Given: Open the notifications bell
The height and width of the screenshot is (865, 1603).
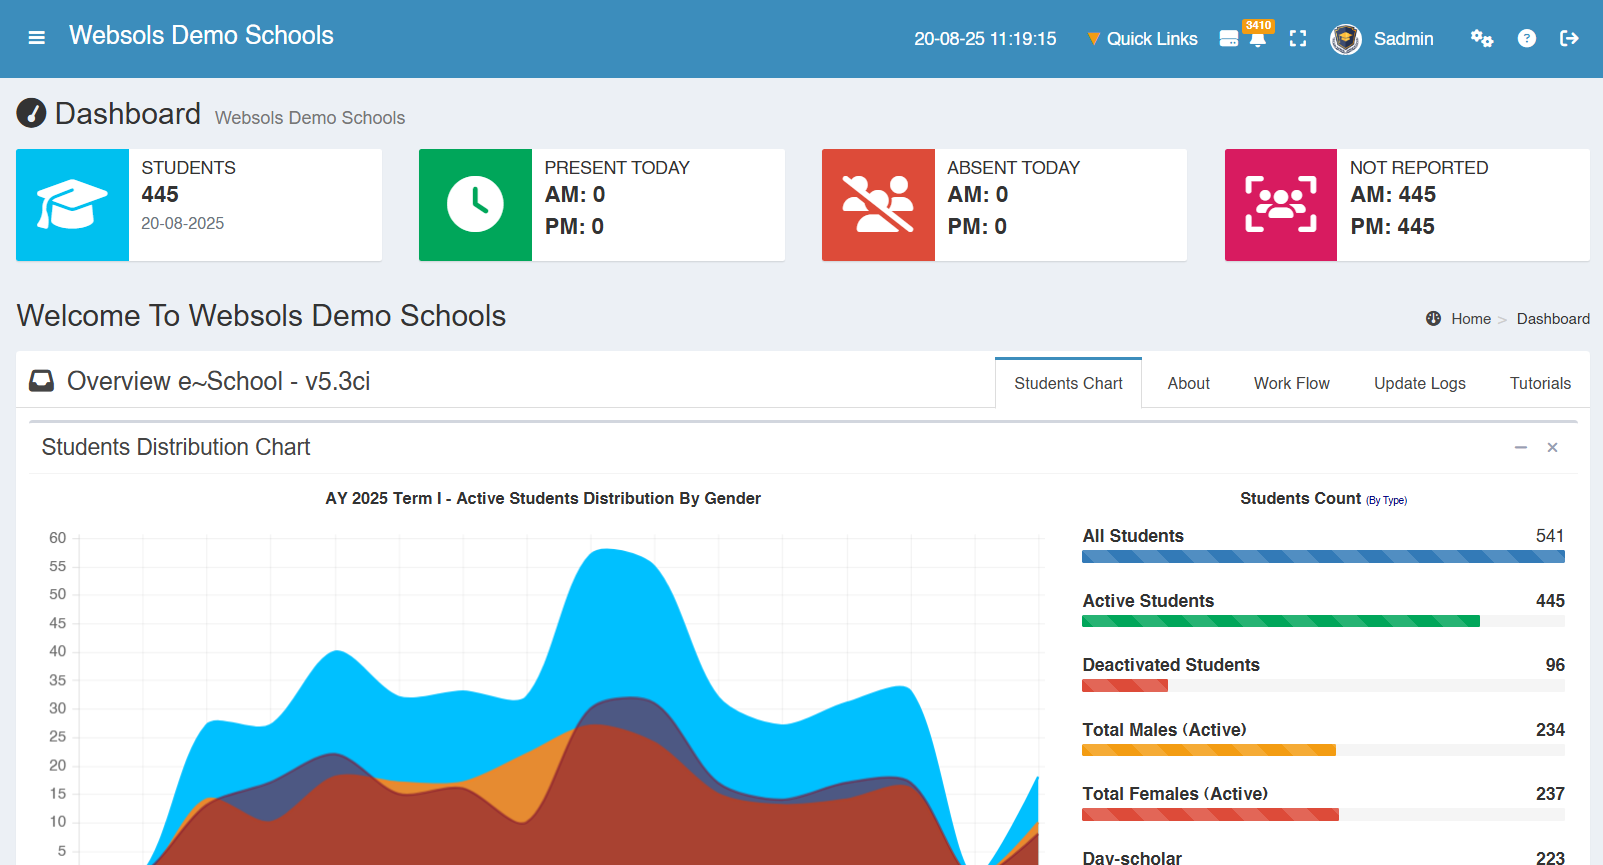Looking at the screenshot, I should 1258,39.
